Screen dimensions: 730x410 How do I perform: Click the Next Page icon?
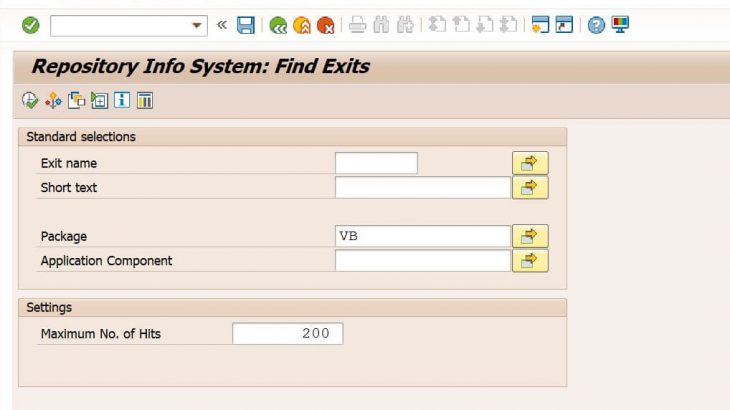click(x=485, y=24)
